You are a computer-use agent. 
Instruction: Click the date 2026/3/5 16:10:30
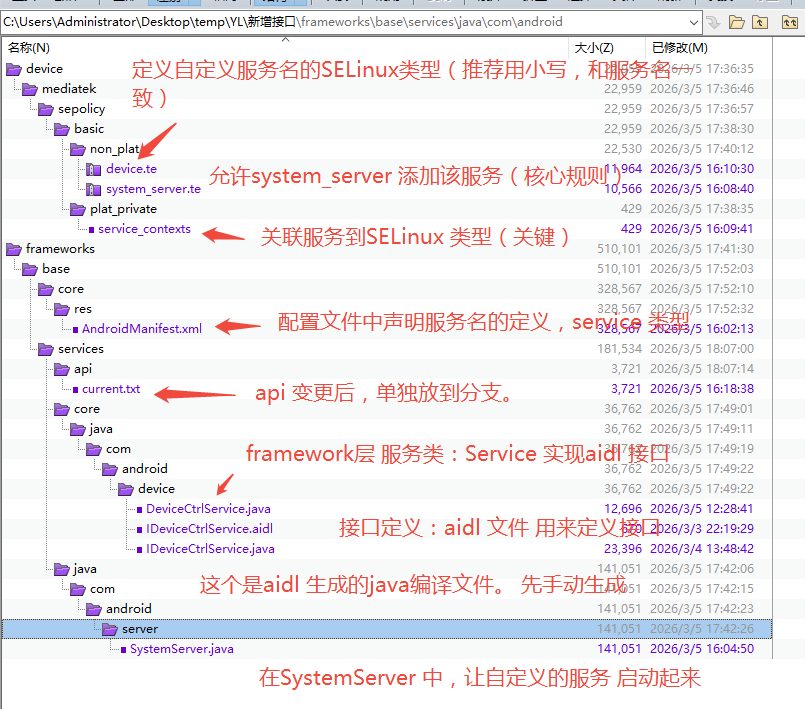click(x=702, y=169)
